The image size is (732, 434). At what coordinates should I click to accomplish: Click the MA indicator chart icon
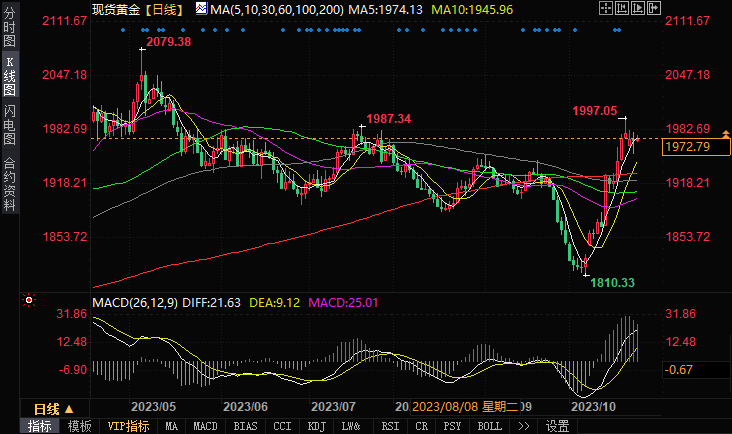click(x=201, y=8)
